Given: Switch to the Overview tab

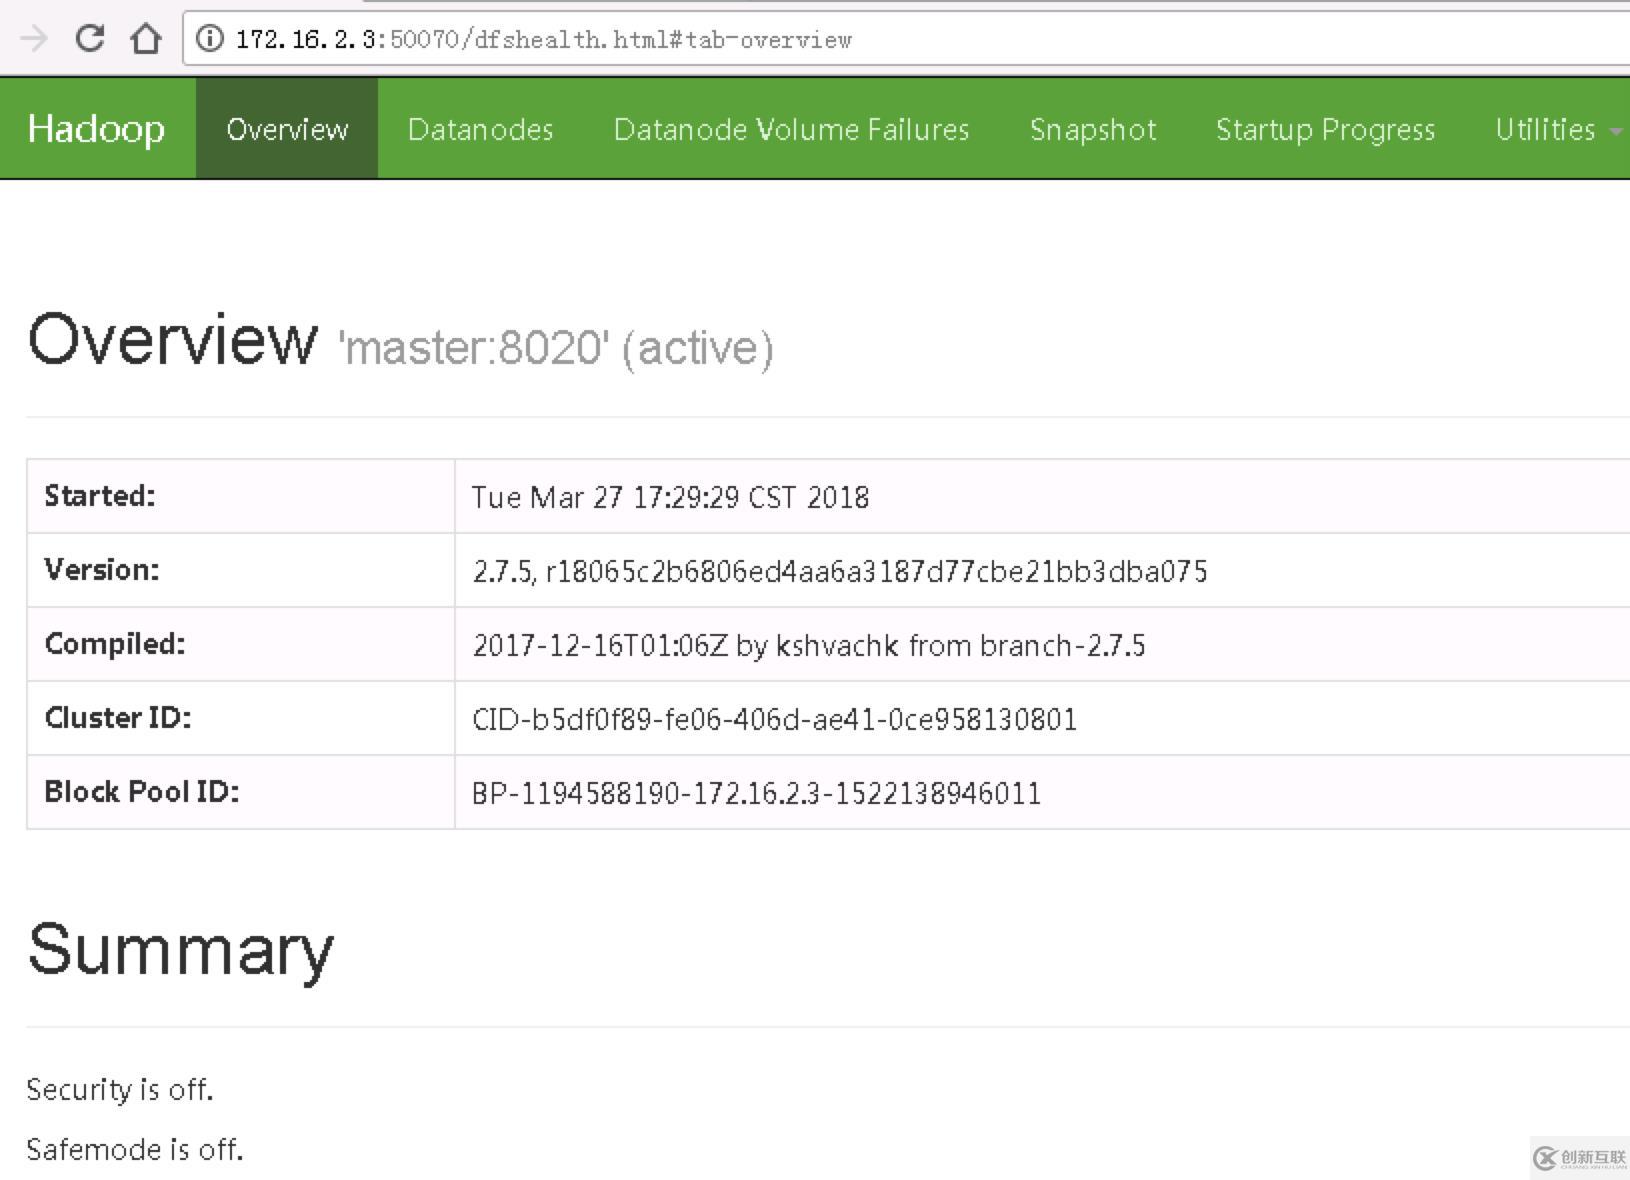Looking at the screenshot, I should click(287, 129).
